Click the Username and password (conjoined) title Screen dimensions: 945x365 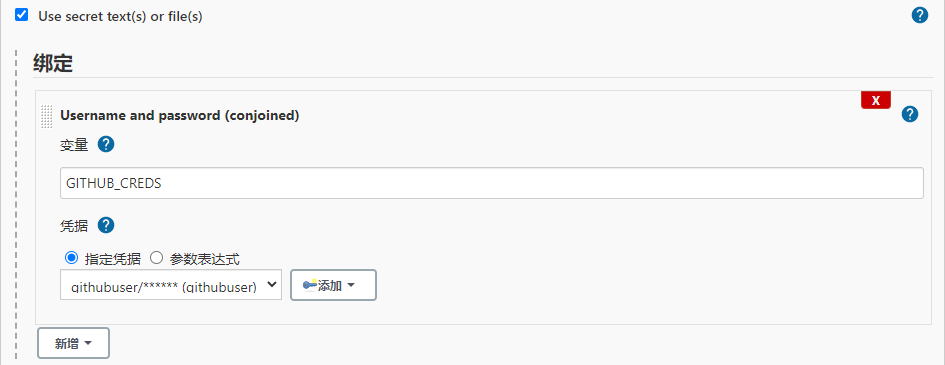pyautogui.click(x=180, y=115)
